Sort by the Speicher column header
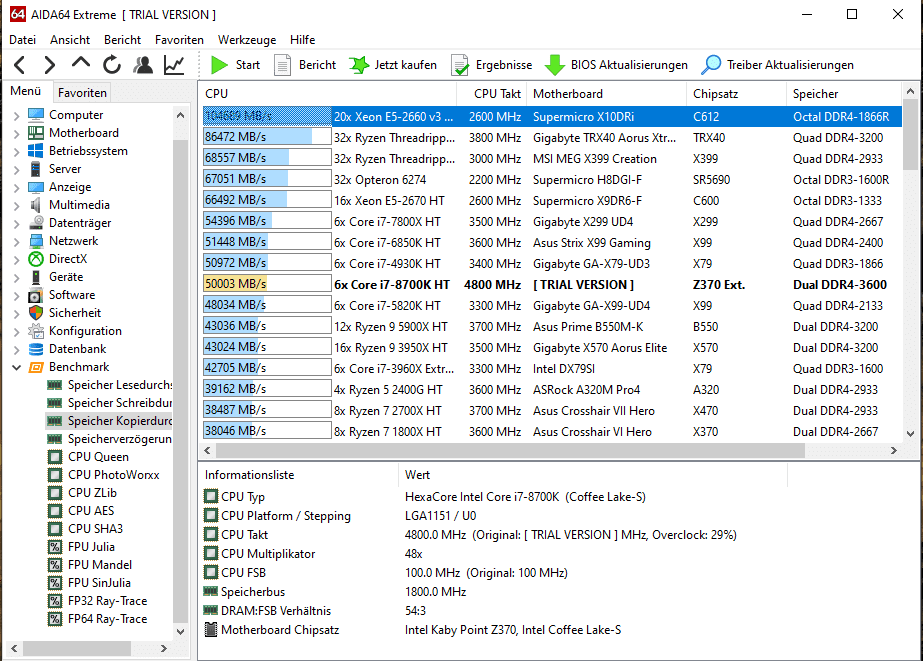This screenshot has width=923, height=661. coord(844,94)
